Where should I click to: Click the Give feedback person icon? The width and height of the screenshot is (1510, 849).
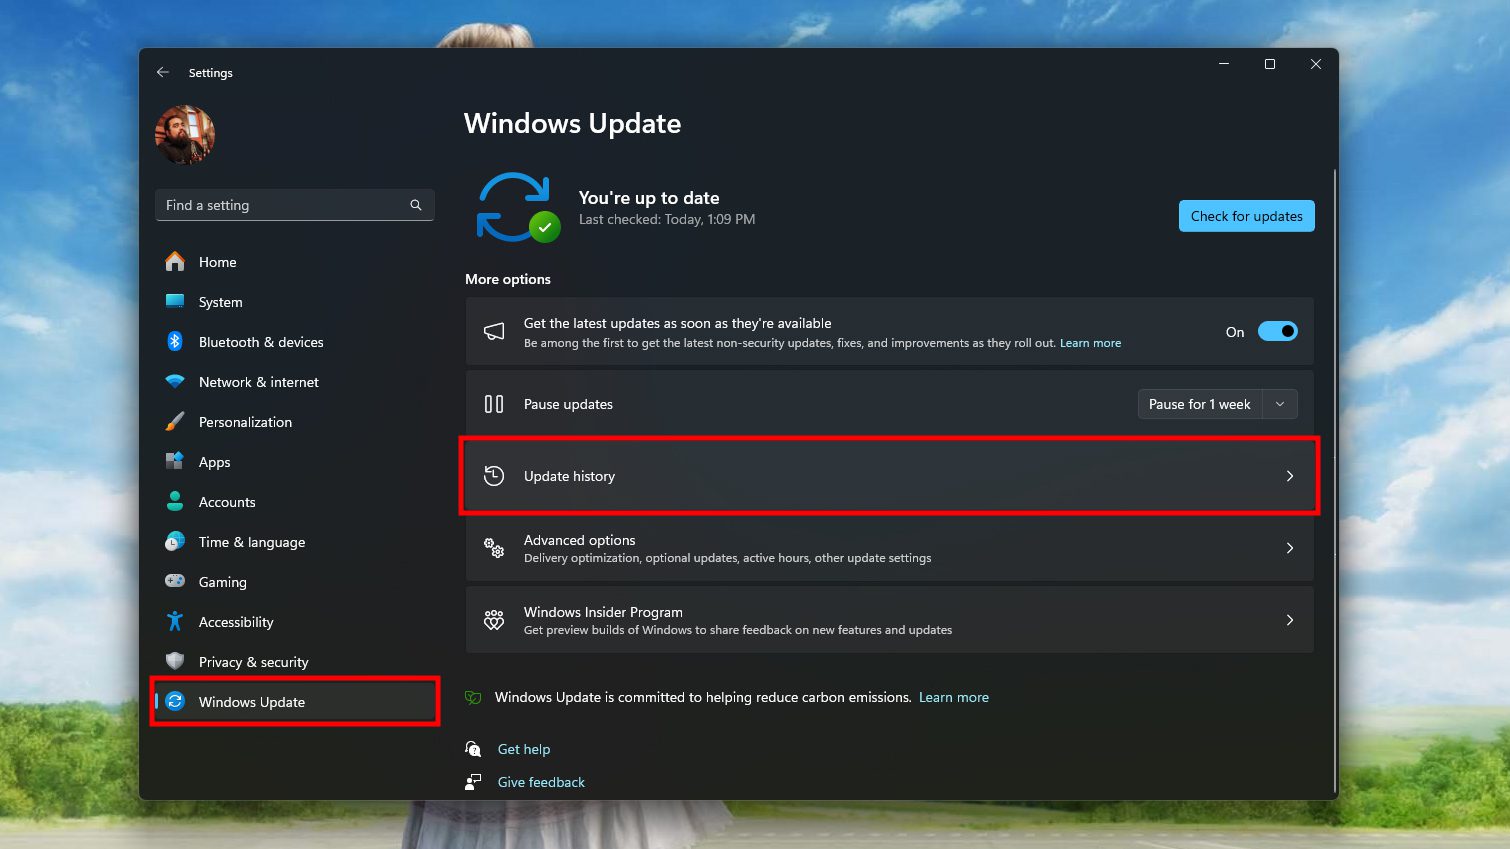point(473,782)
